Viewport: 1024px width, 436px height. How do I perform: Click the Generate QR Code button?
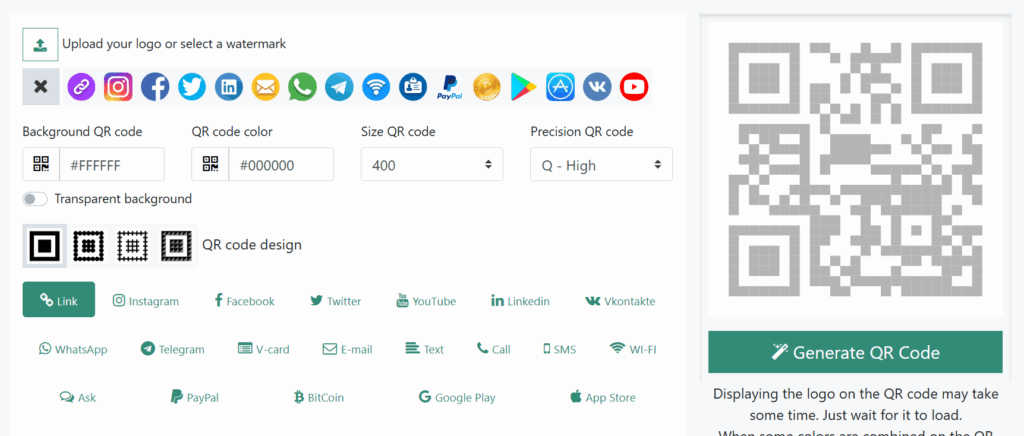(x=856, y=352)
